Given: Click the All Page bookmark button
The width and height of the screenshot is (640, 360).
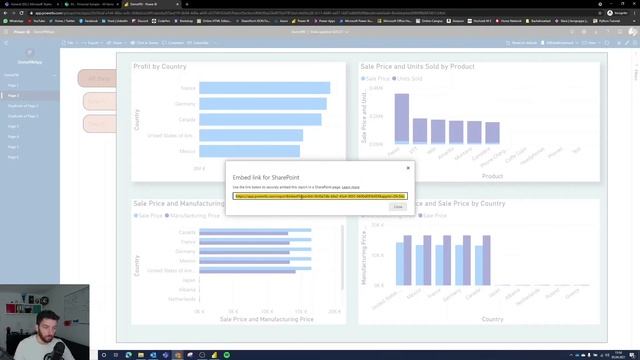Looking at the screenshot, I should 97,78.
